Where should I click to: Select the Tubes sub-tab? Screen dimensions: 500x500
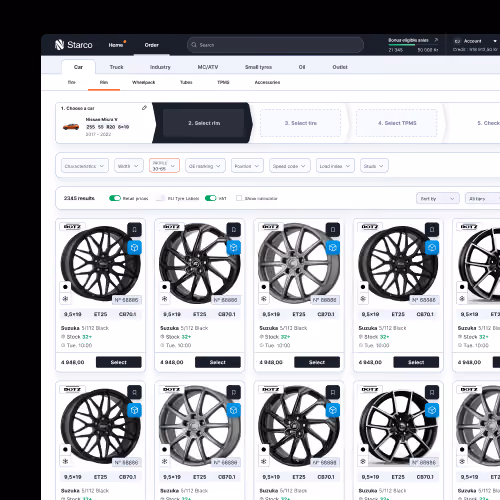click(186, 82)
